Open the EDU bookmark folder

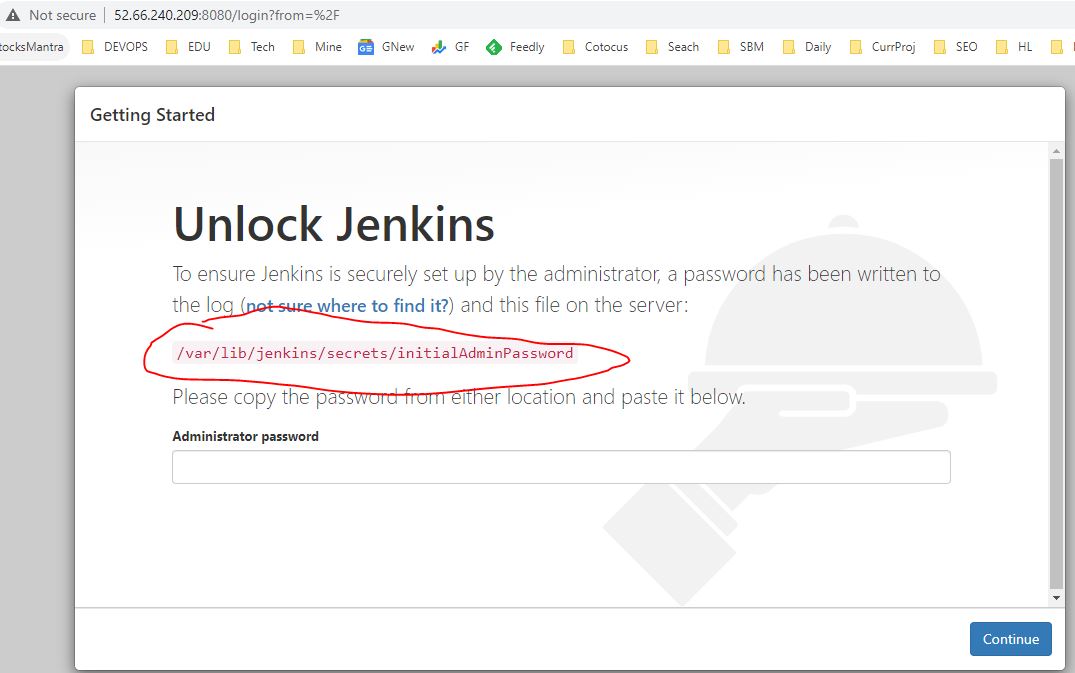pyautogui.click(x=188, y=47)
